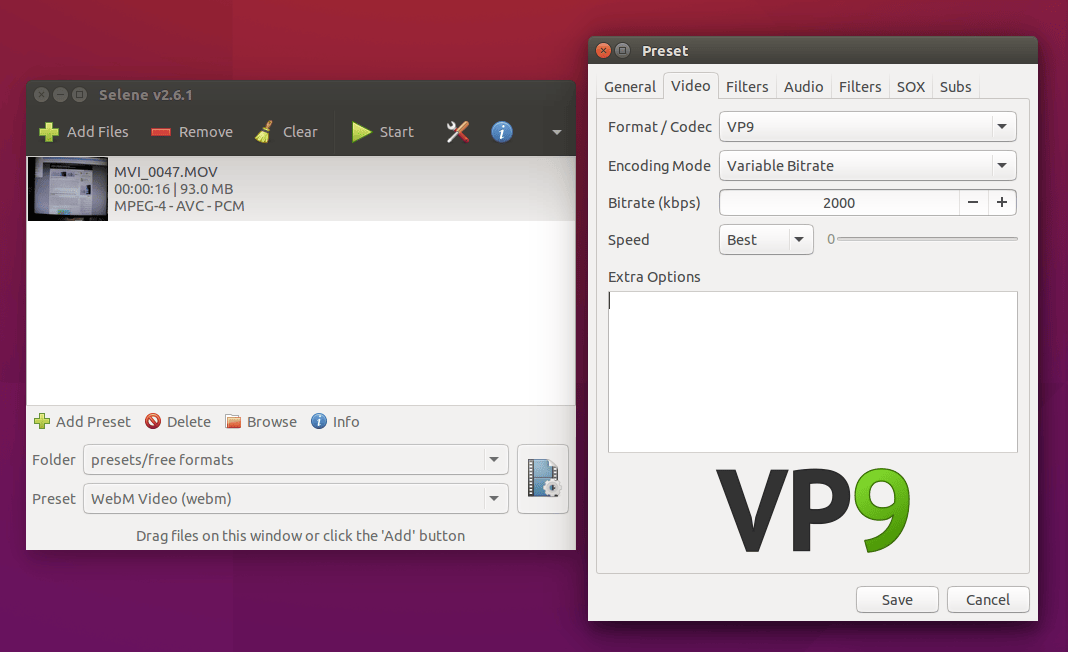Click the red minus Remove icon
This screenshot has height=652, width=1068.
pyautogui.click(x=161, y=132)
